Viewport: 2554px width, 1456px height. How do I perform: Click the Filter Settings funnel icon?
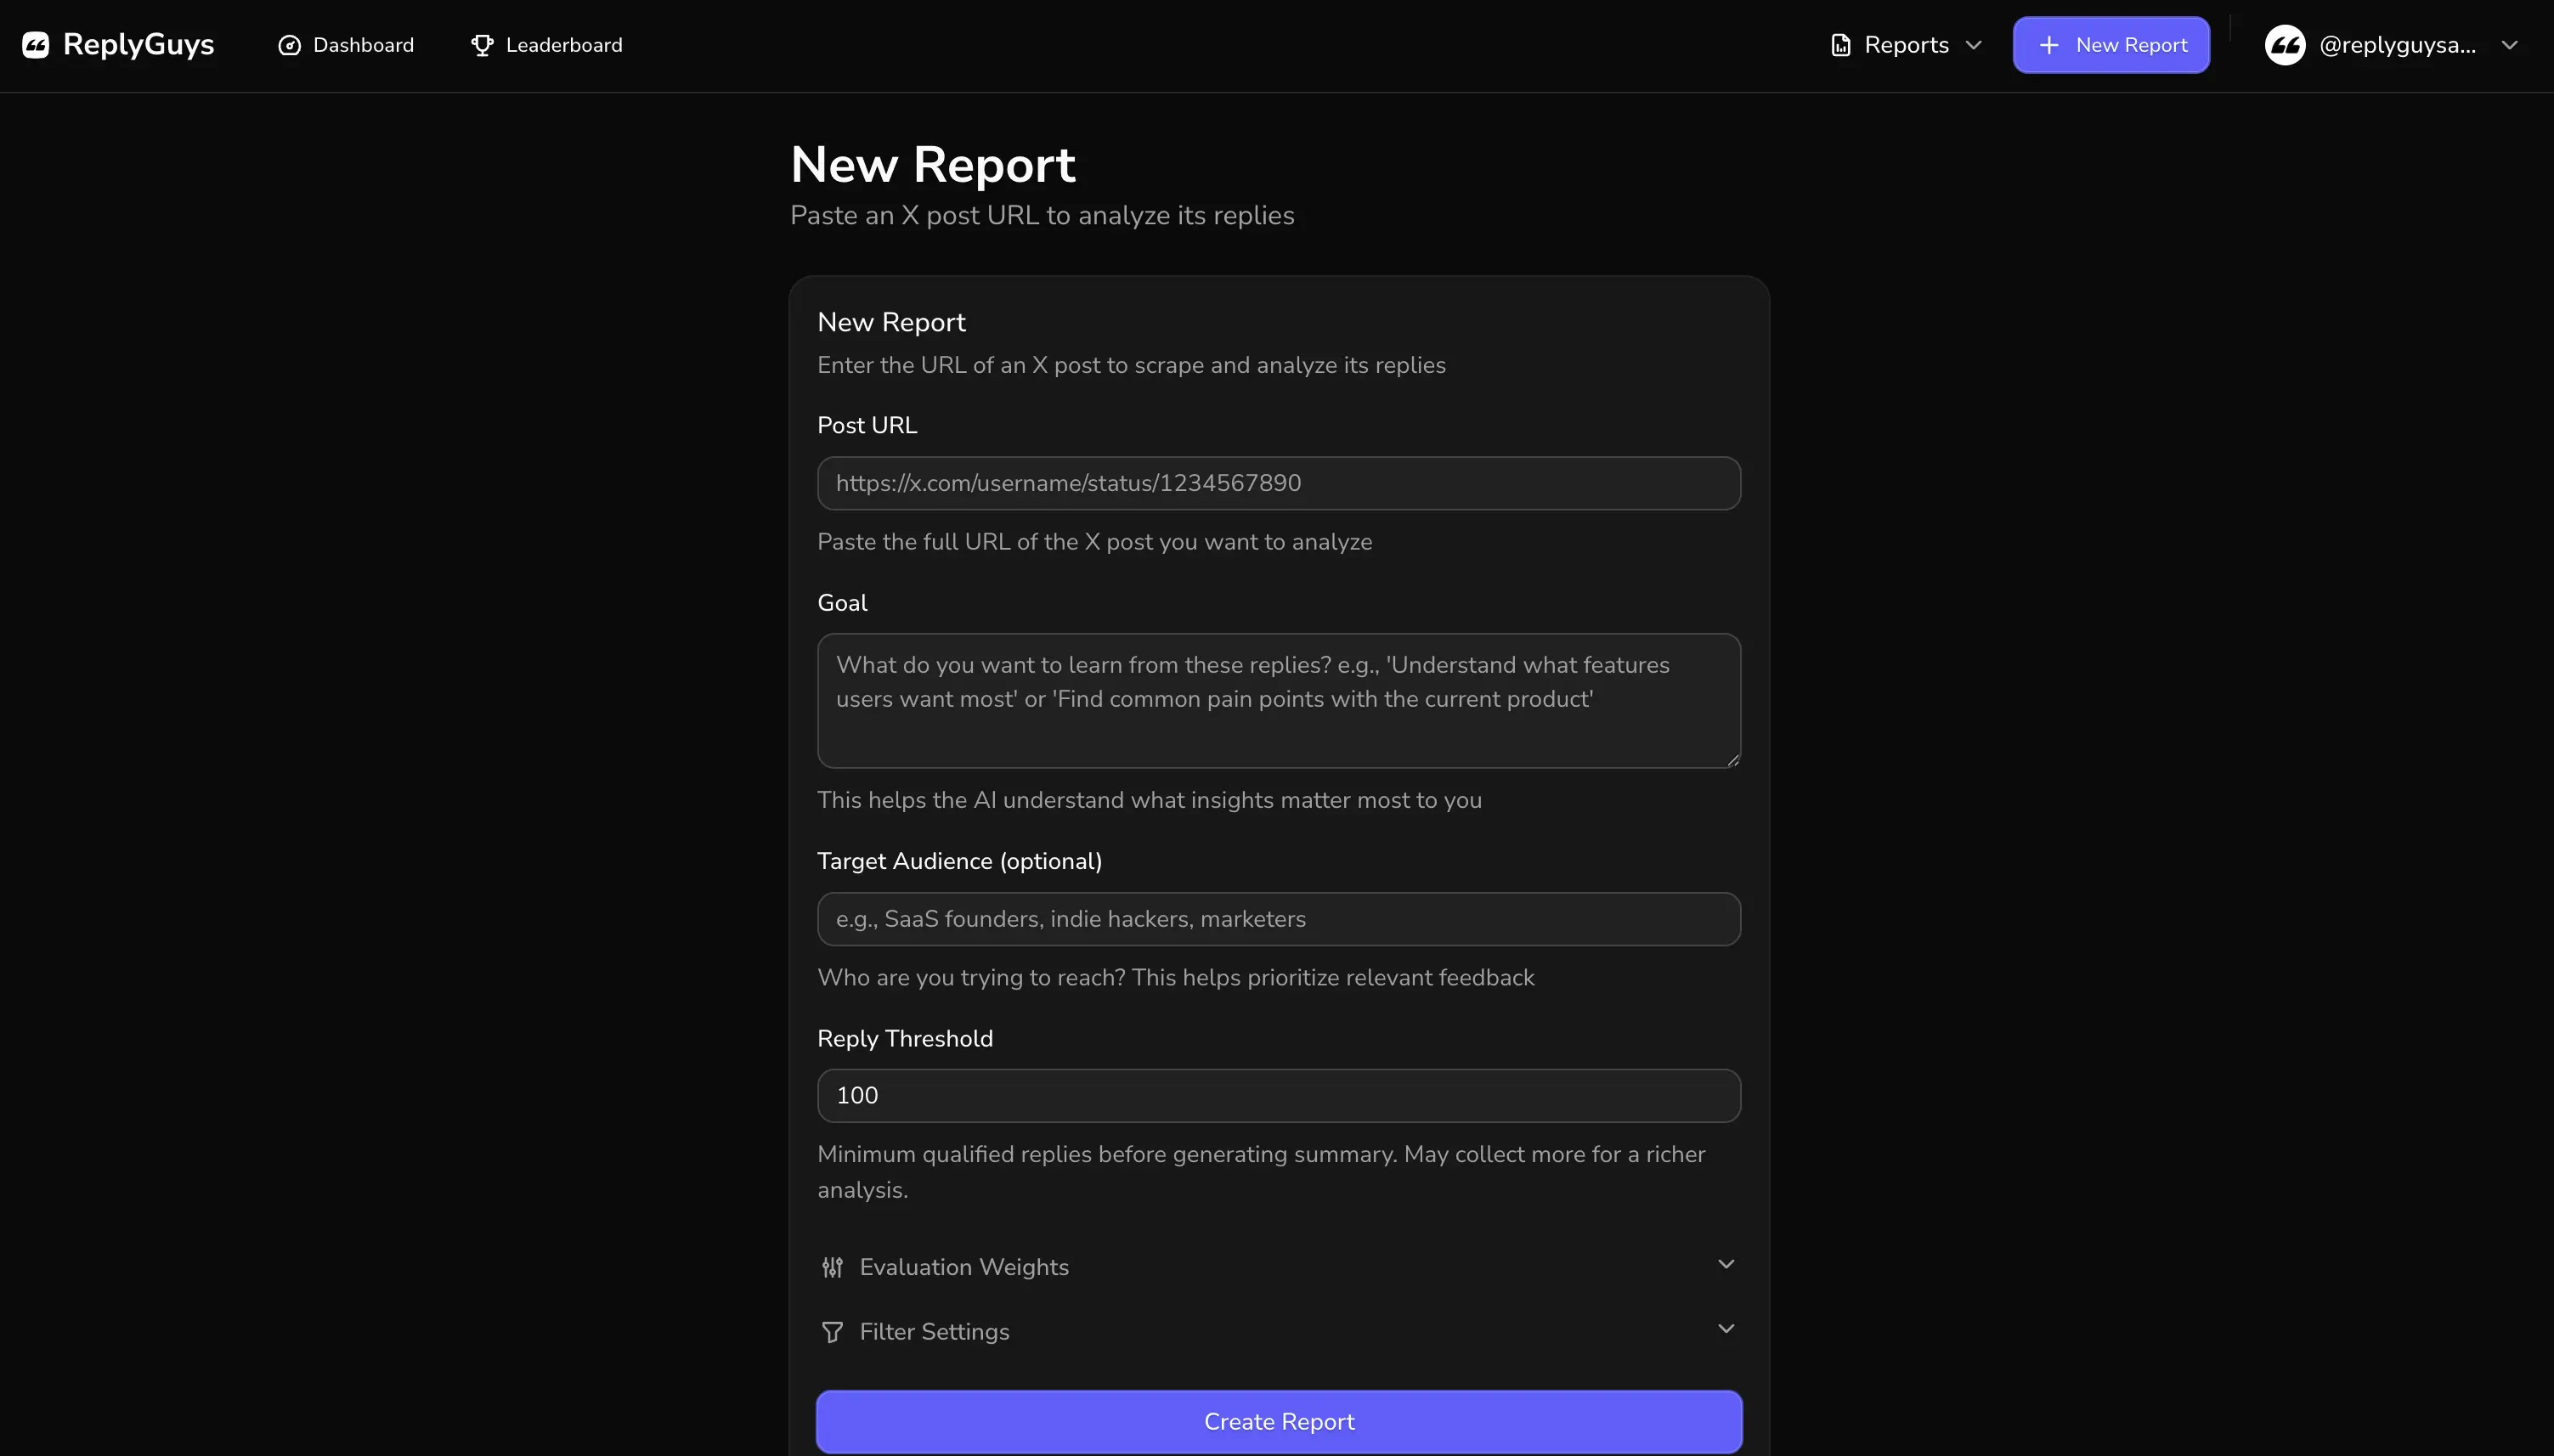[833, 1330]
